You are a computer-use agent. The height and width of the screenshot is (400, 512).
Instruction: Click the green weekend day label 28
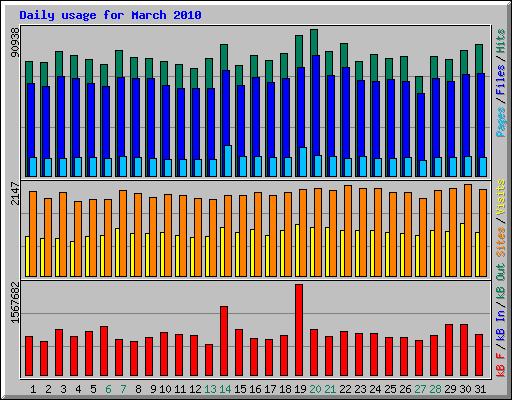(435, 389)
